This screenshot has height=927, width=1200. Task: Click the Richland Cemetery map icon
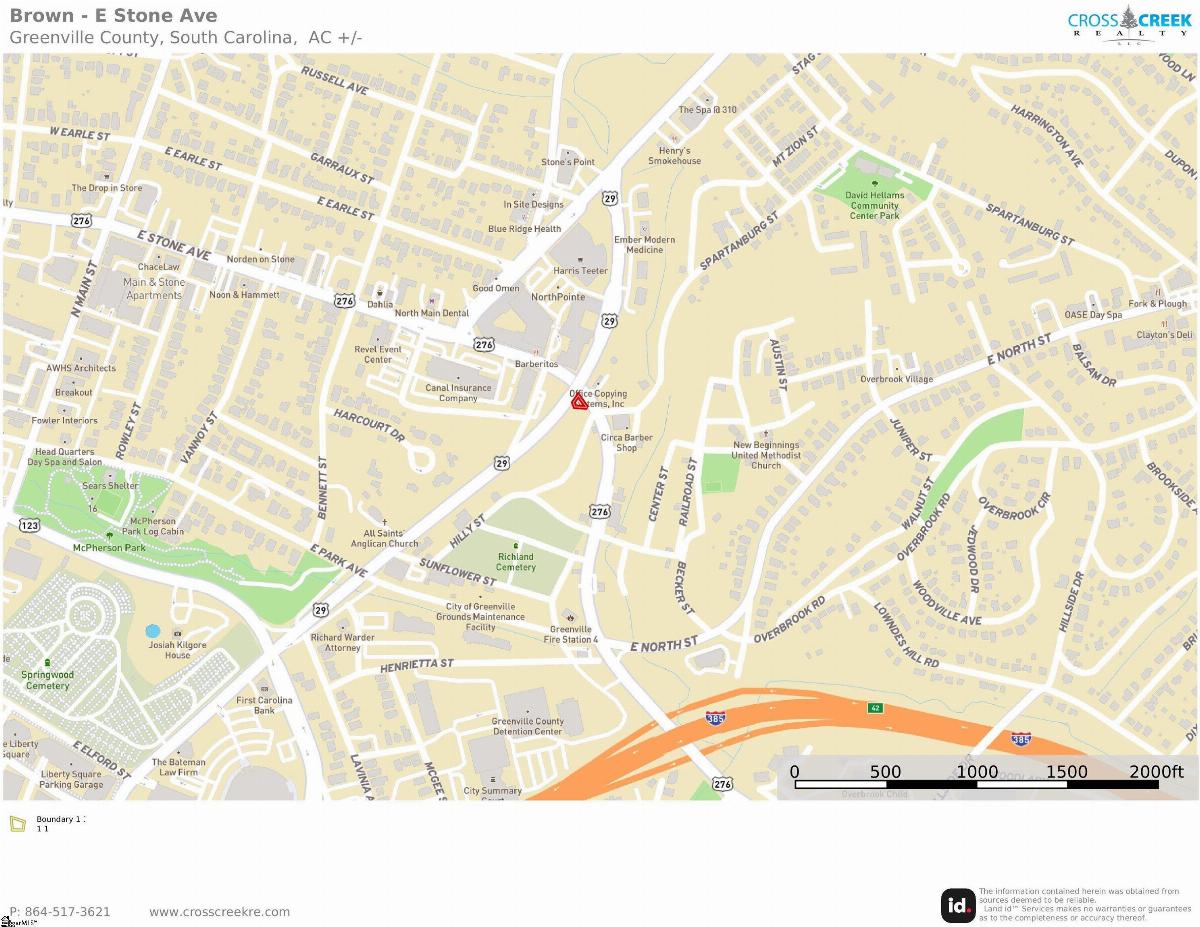pos(516,545)
